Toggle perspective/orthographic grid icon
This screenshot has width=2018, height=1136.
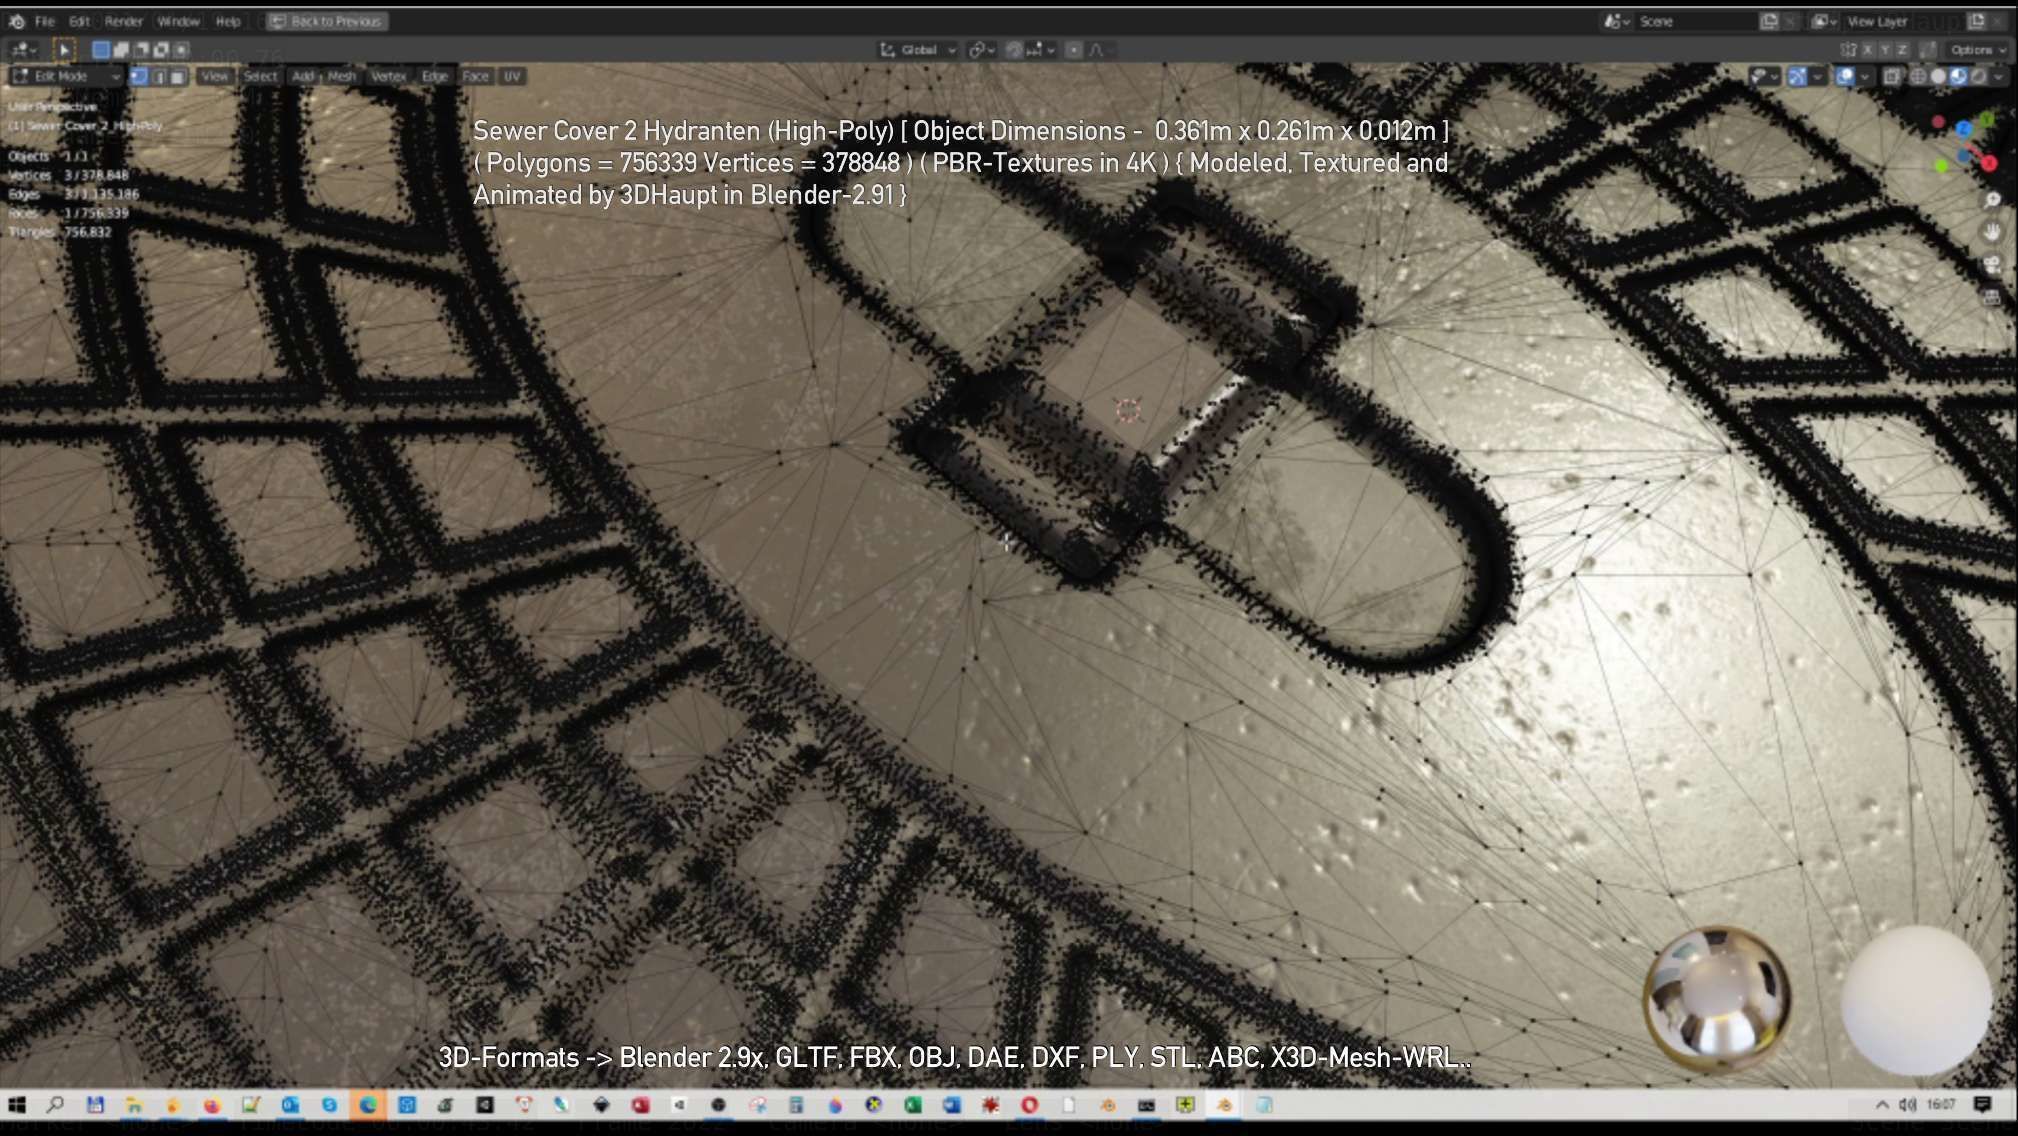click(x=1992, y=298)
